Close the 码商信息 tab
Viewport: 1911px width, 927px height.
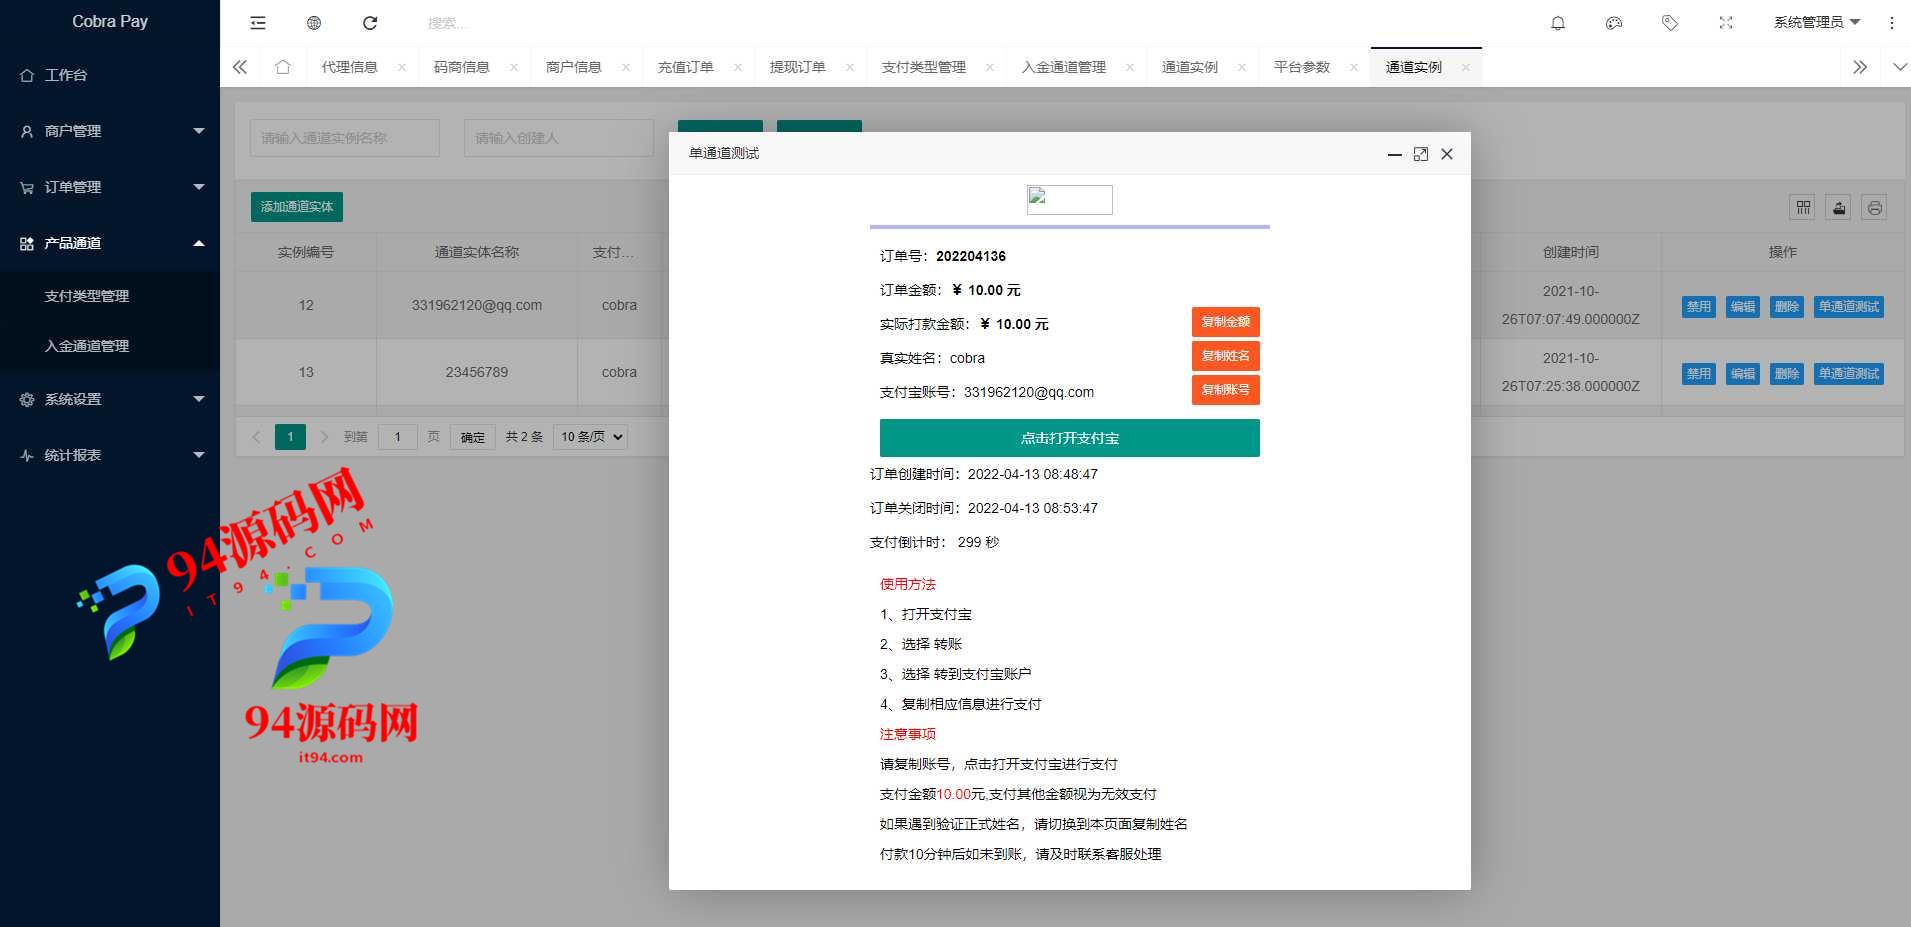tap(514, 67)
